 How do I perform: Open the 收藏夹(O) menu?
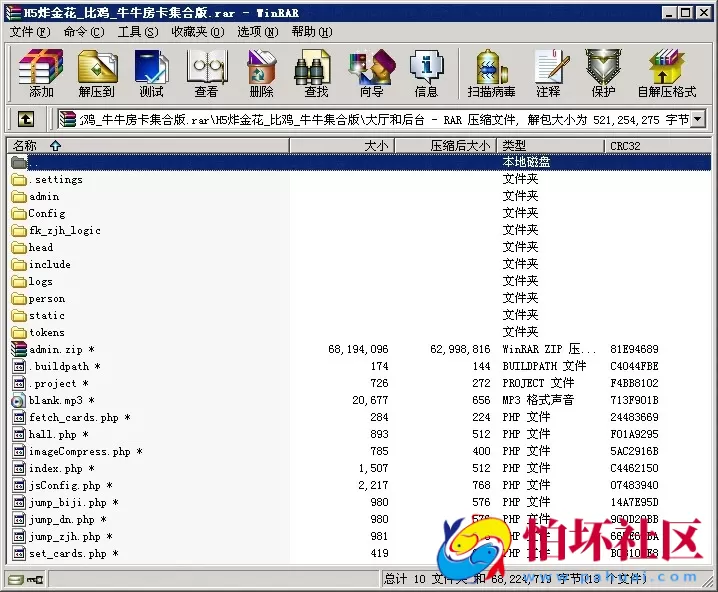(198, 32)
